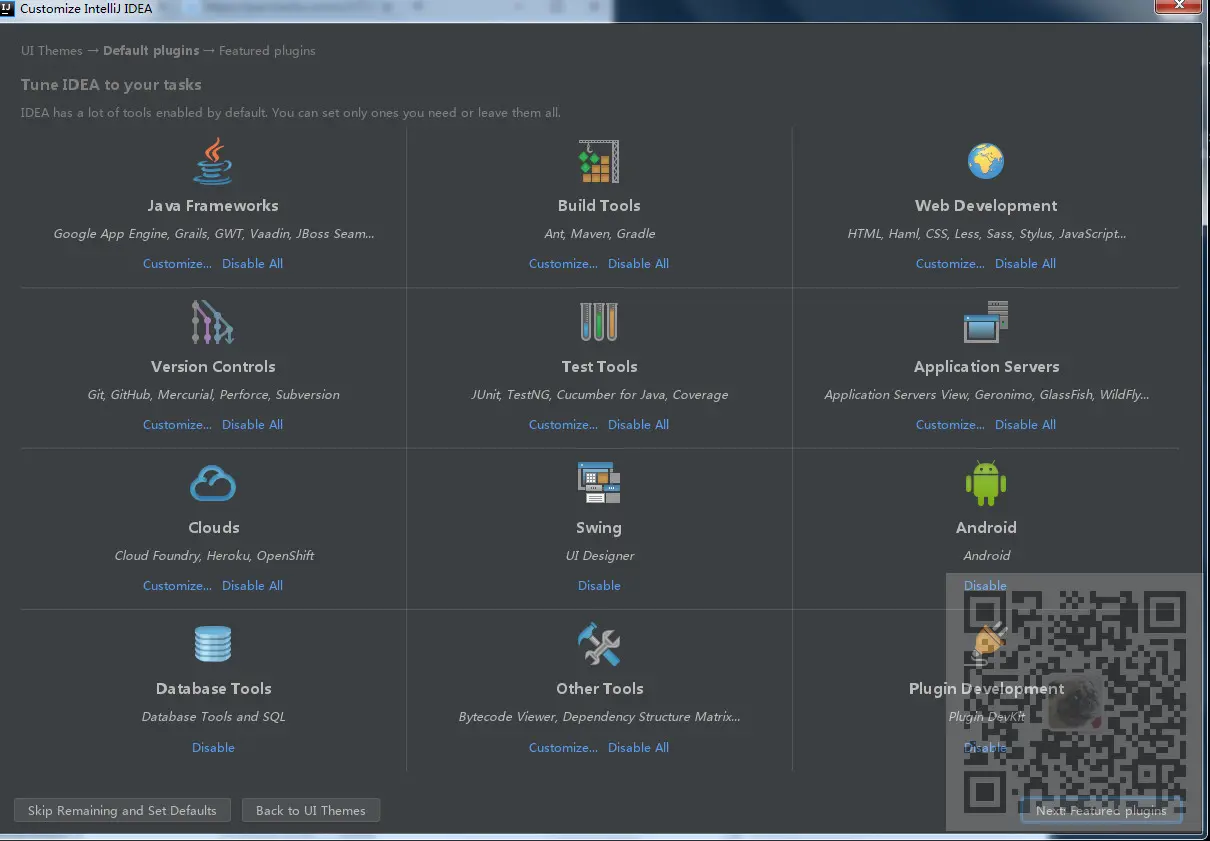Click 'Tune IDEA to your tasks' title
1210x841 pixels.
pos(111,85)
